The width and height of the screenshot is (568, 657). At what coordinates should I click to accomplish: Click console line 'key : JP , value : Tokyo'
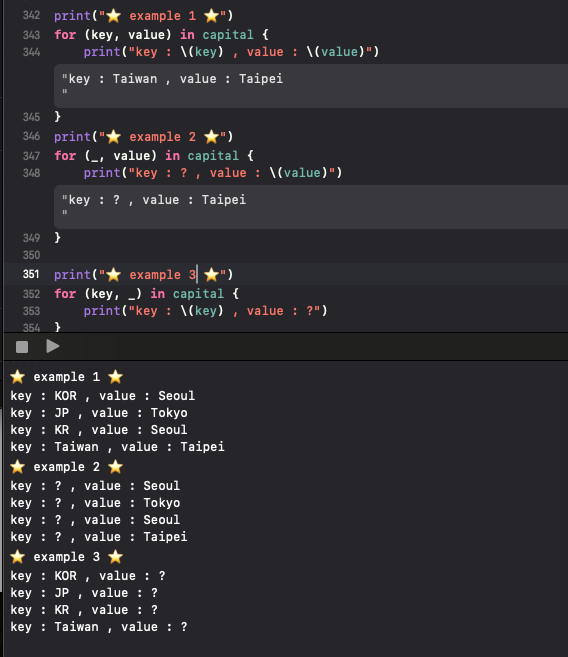(x=99, y=413)
